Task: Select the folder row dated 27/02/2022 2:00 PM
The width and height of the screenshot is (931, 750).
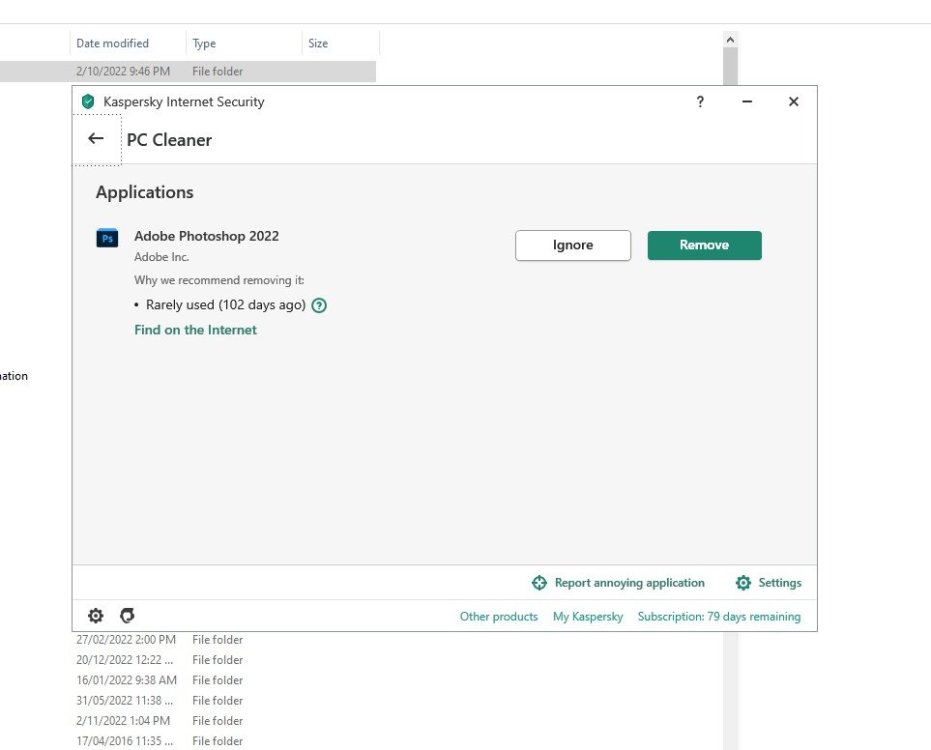Action: pos(188,640)
